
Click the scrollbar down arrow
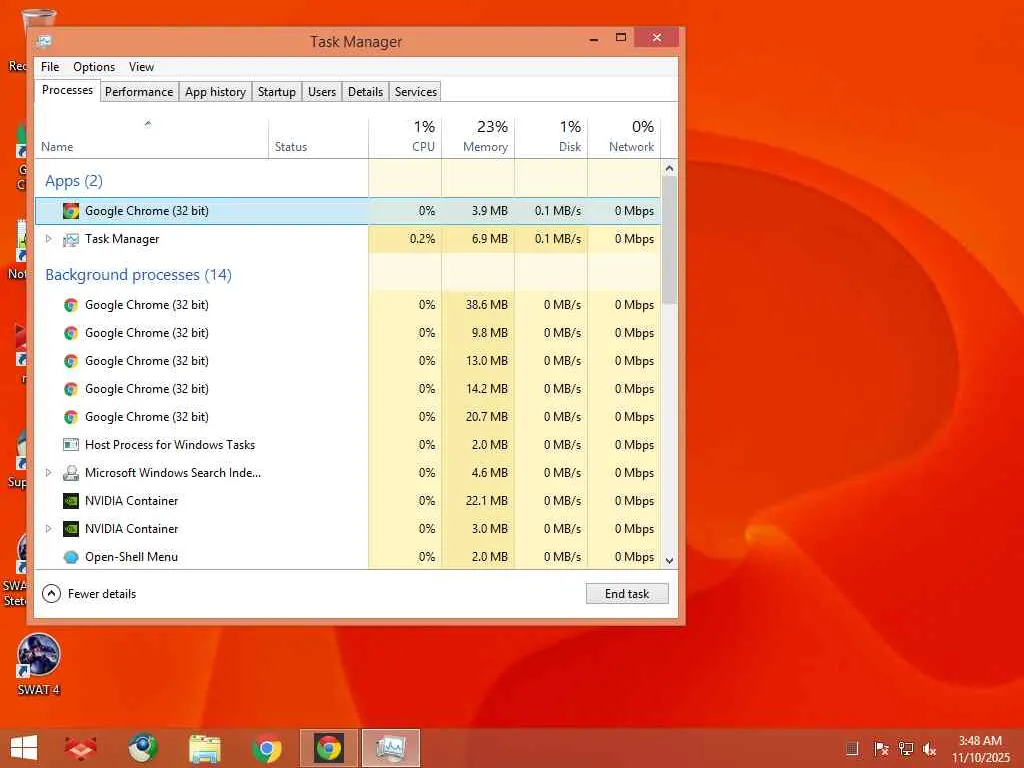(669, 560)
